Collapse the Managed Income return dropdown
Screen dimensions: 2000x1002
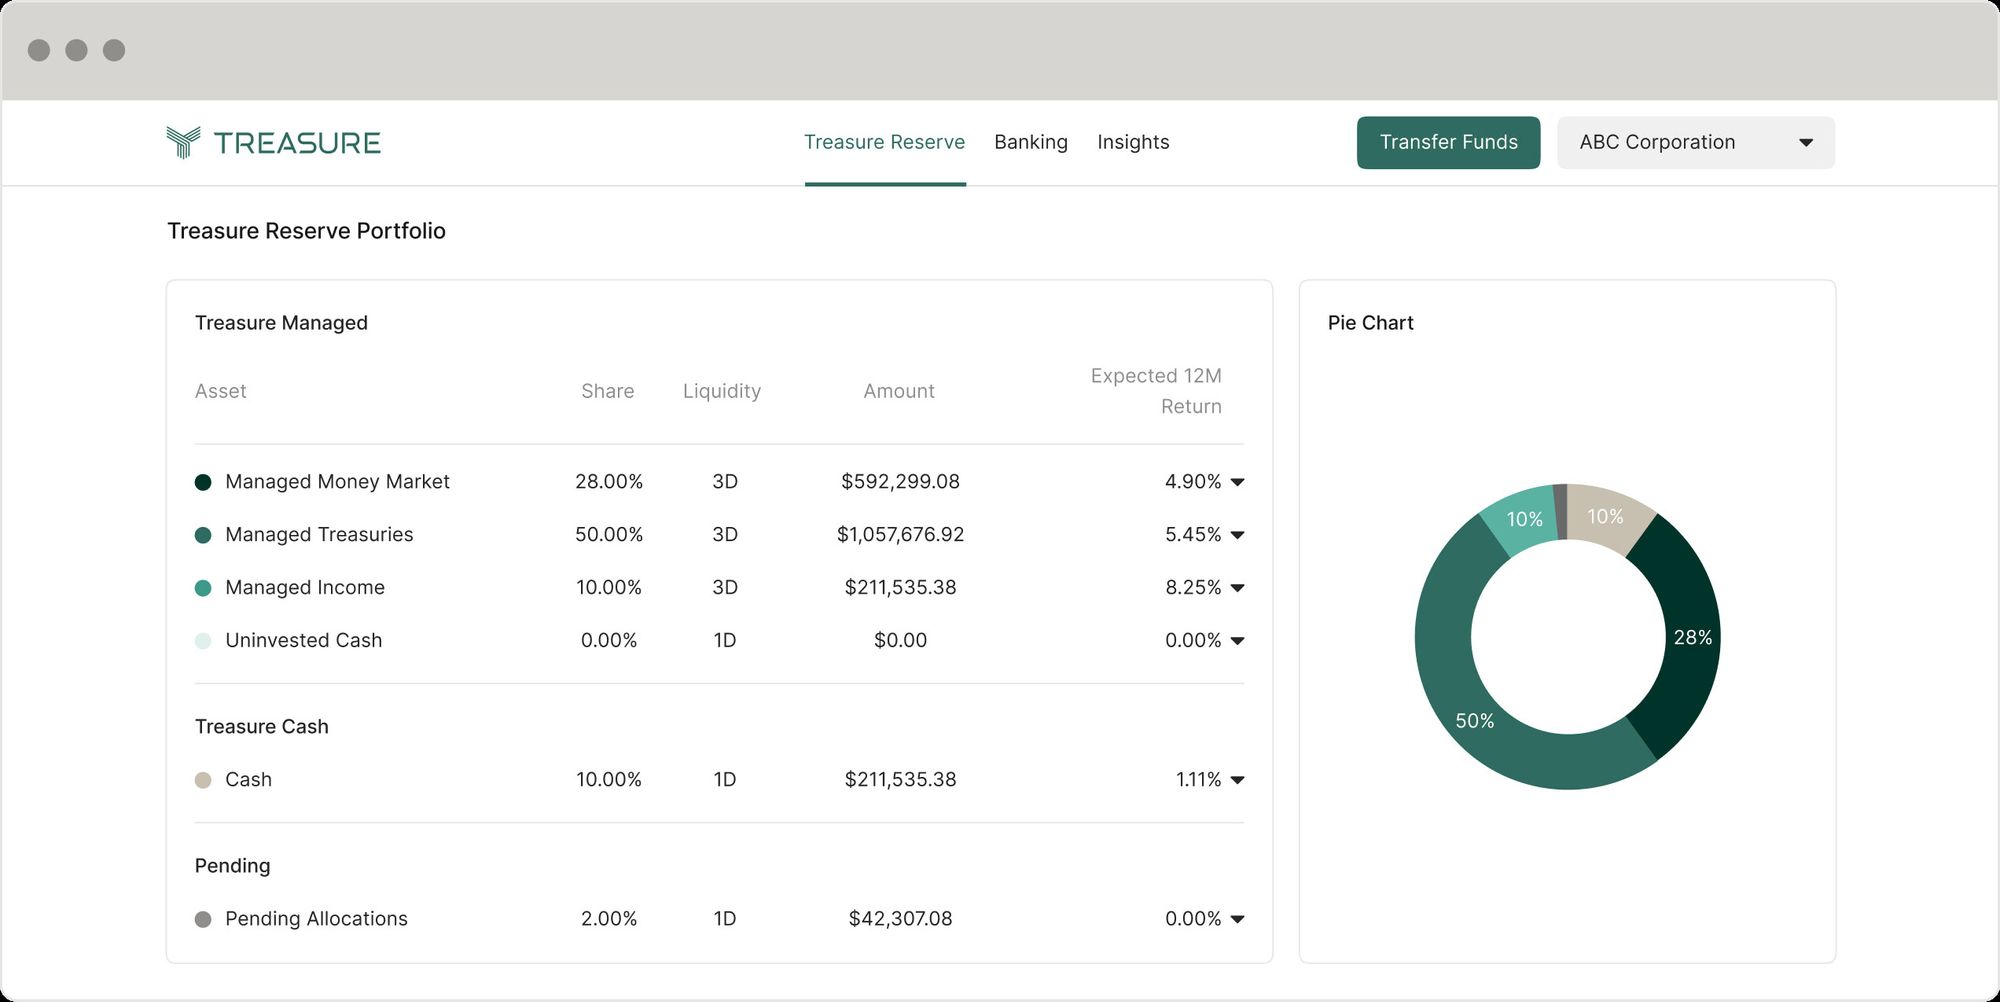click(x=1238, y=588)
